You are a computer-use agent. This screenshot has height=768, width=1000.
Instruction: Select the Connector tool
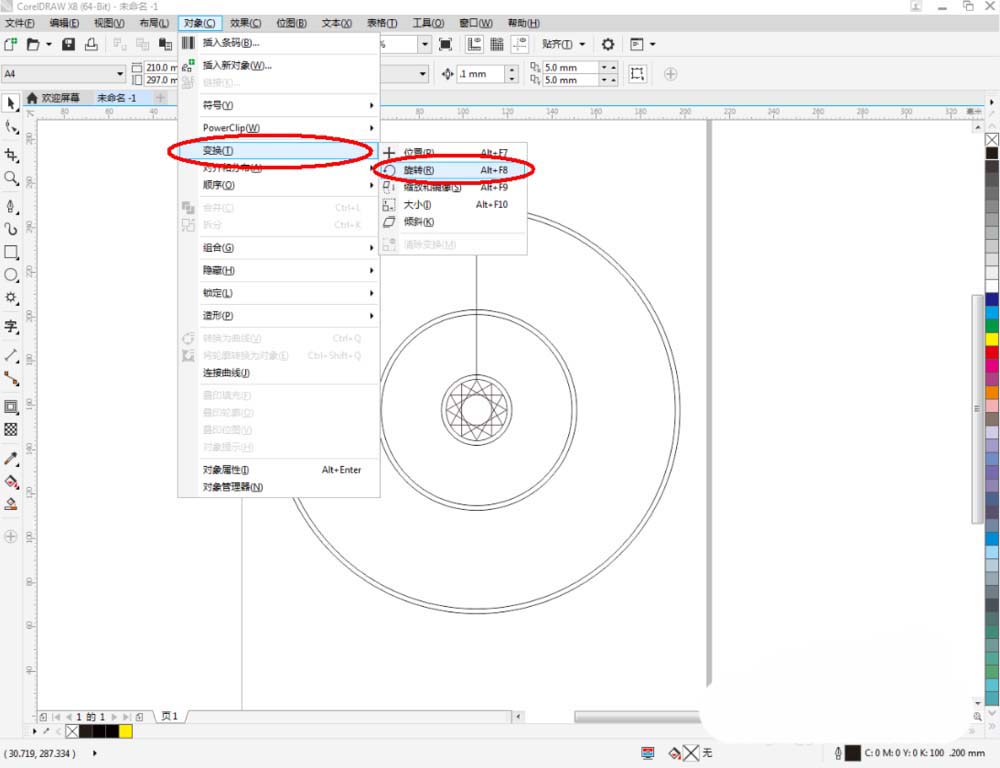coord(11,378)
